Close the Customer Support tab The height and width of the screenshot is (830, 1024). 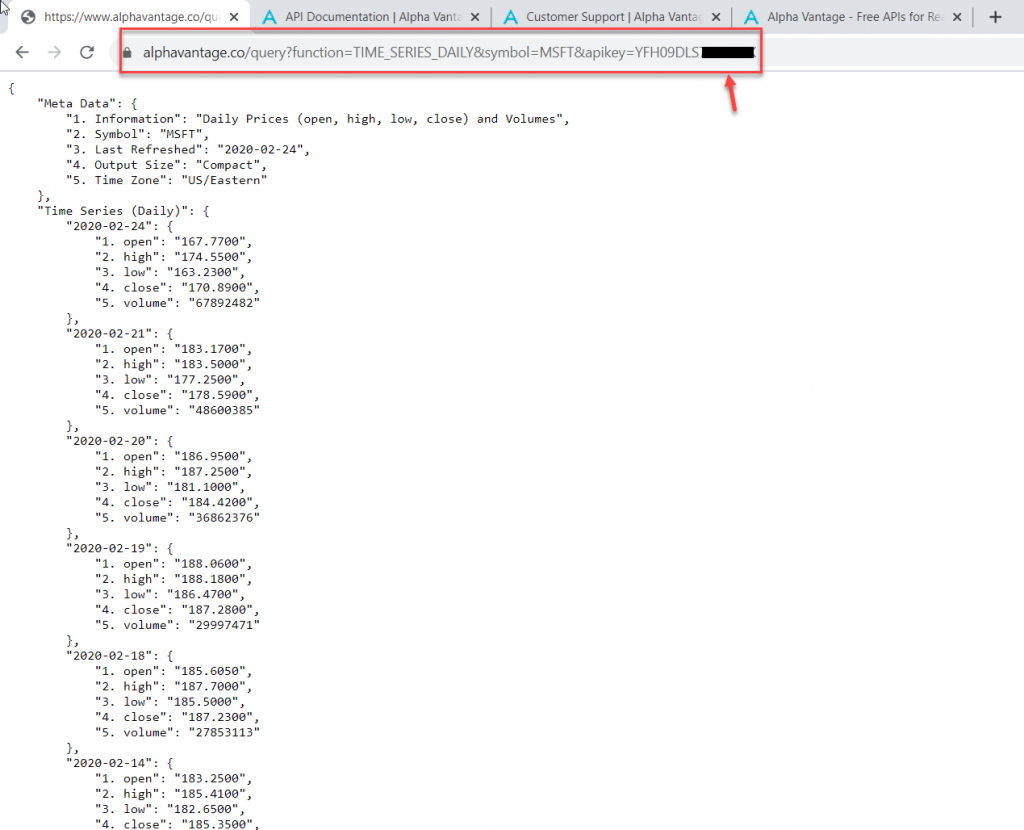(x=716, y=17)
